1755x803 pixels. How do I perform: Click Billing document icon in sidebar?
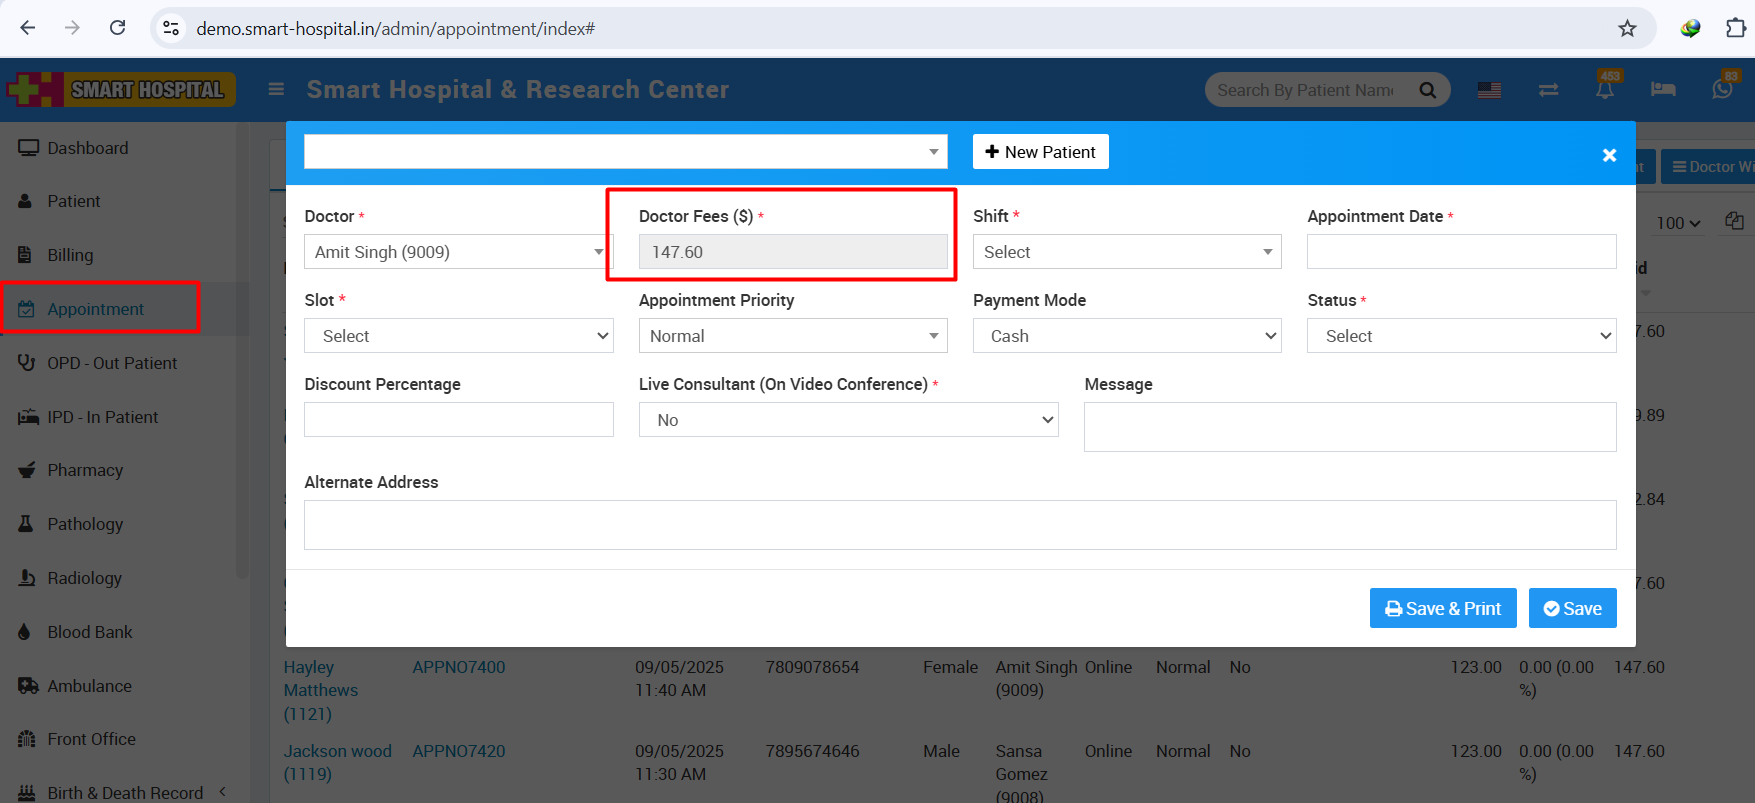[x=25, y=254]
